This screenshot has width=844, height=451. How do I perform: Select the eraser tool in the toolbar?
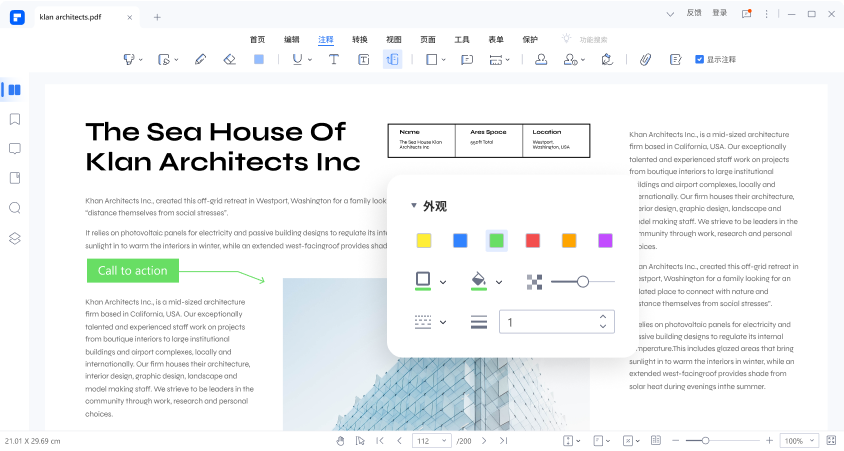click(229, 60)
